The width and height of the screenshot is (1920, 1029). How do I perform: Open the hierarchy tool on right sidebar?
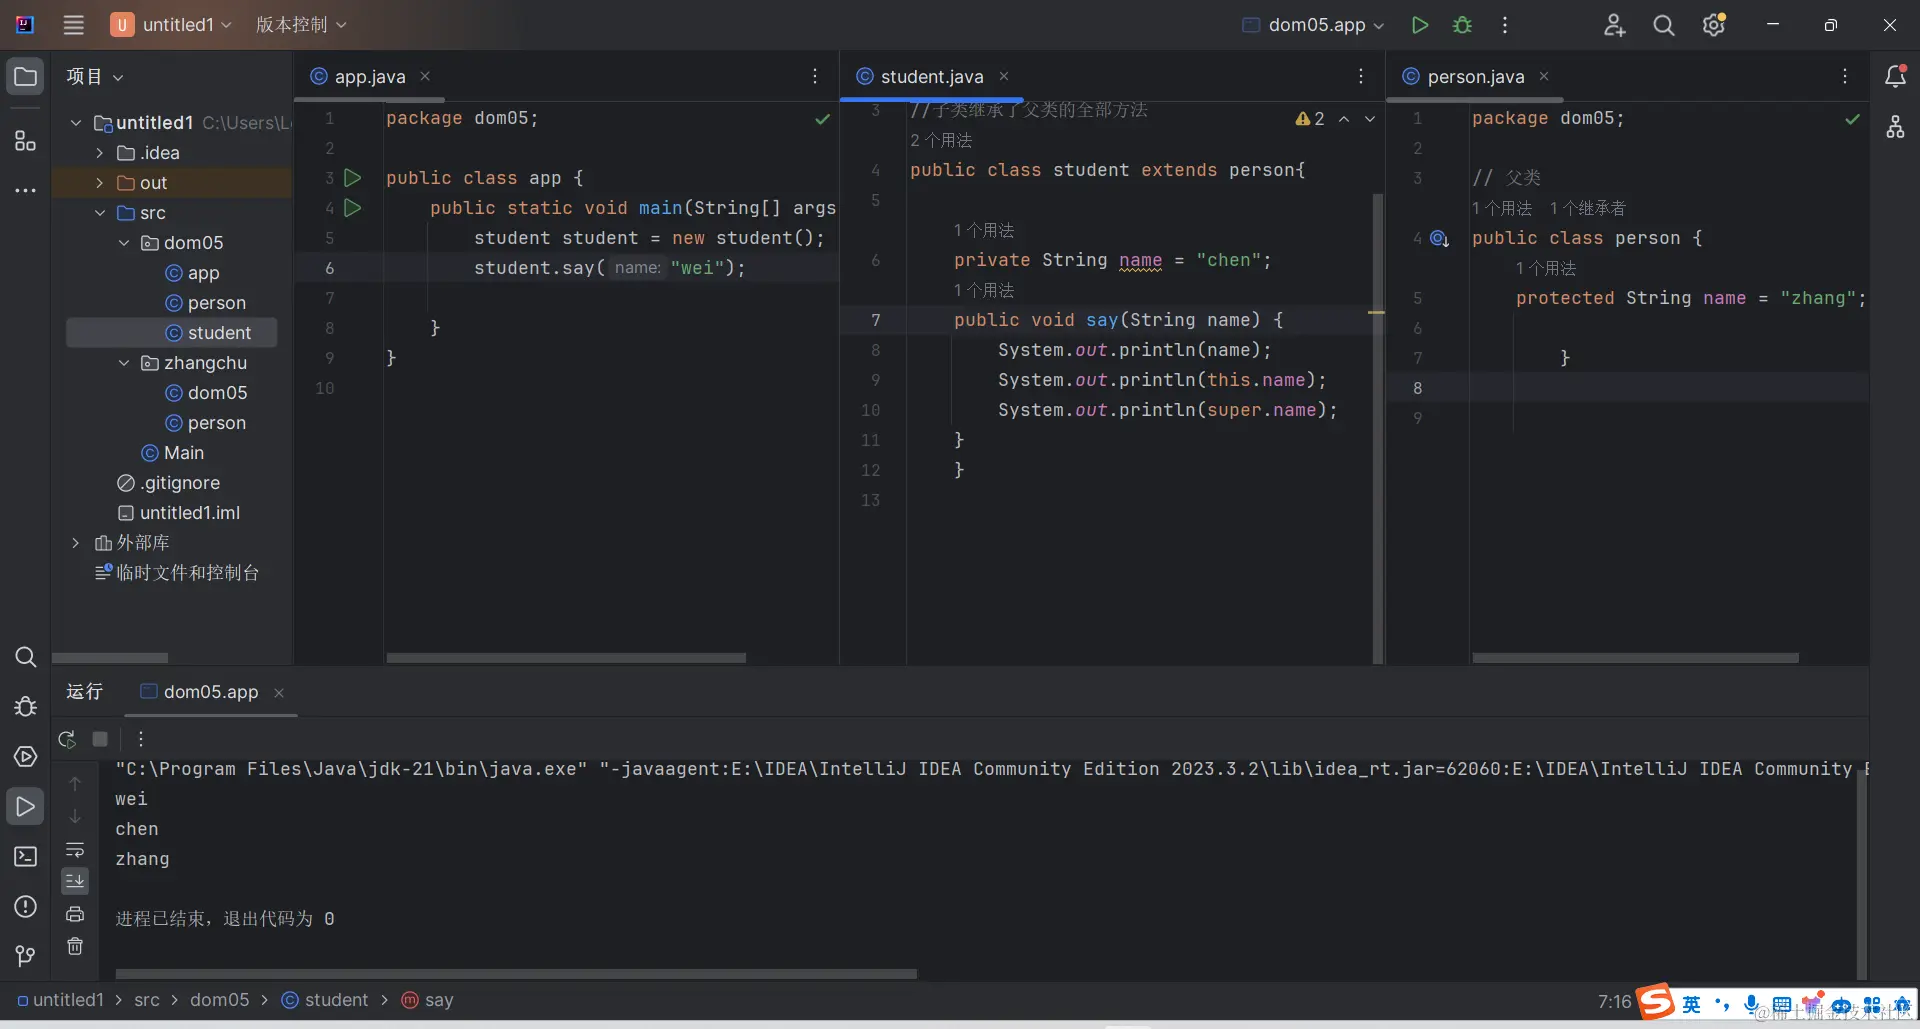coord(1895,127)
